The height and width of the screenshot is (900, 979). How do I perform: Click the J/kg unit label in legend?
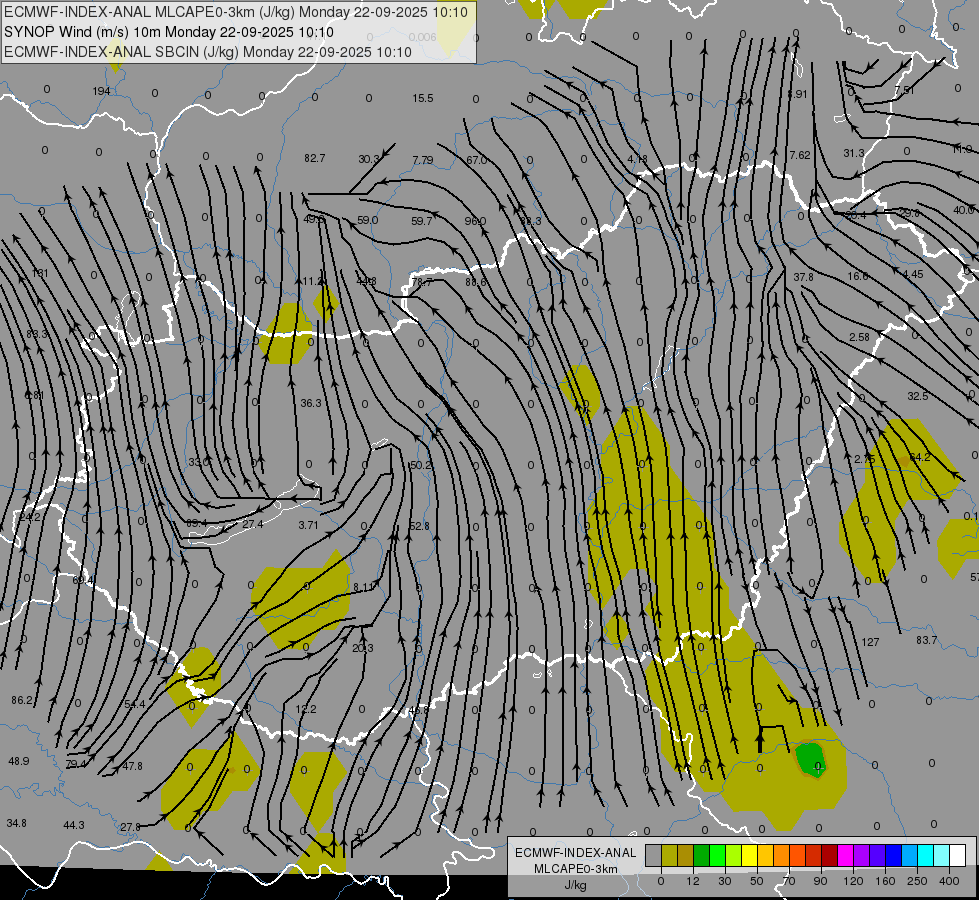coord(575,884)
